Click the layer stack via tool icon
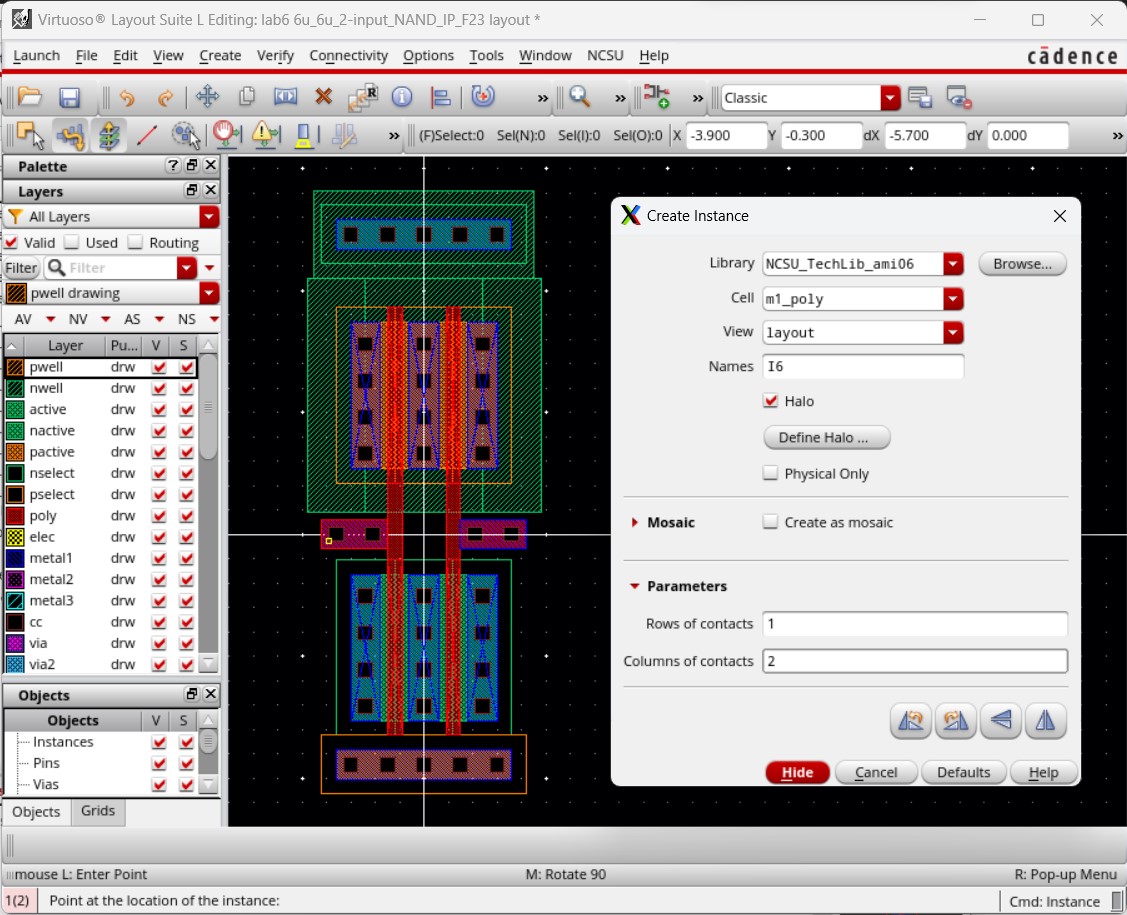Viewport: 1127px width, 915px height. point(109,135)
